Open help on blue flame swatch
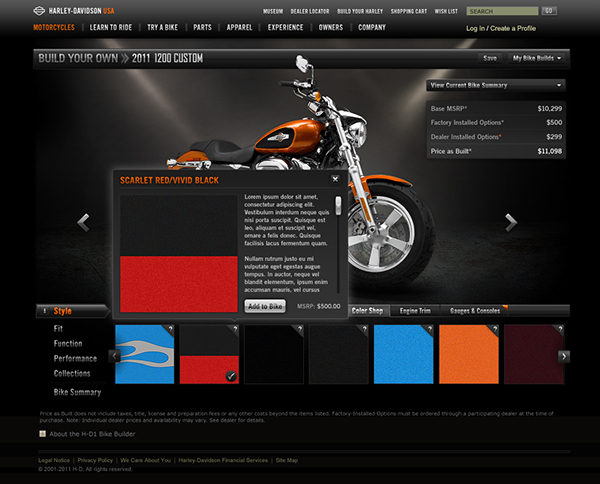The image size is (600, 484). click(170, 329)
